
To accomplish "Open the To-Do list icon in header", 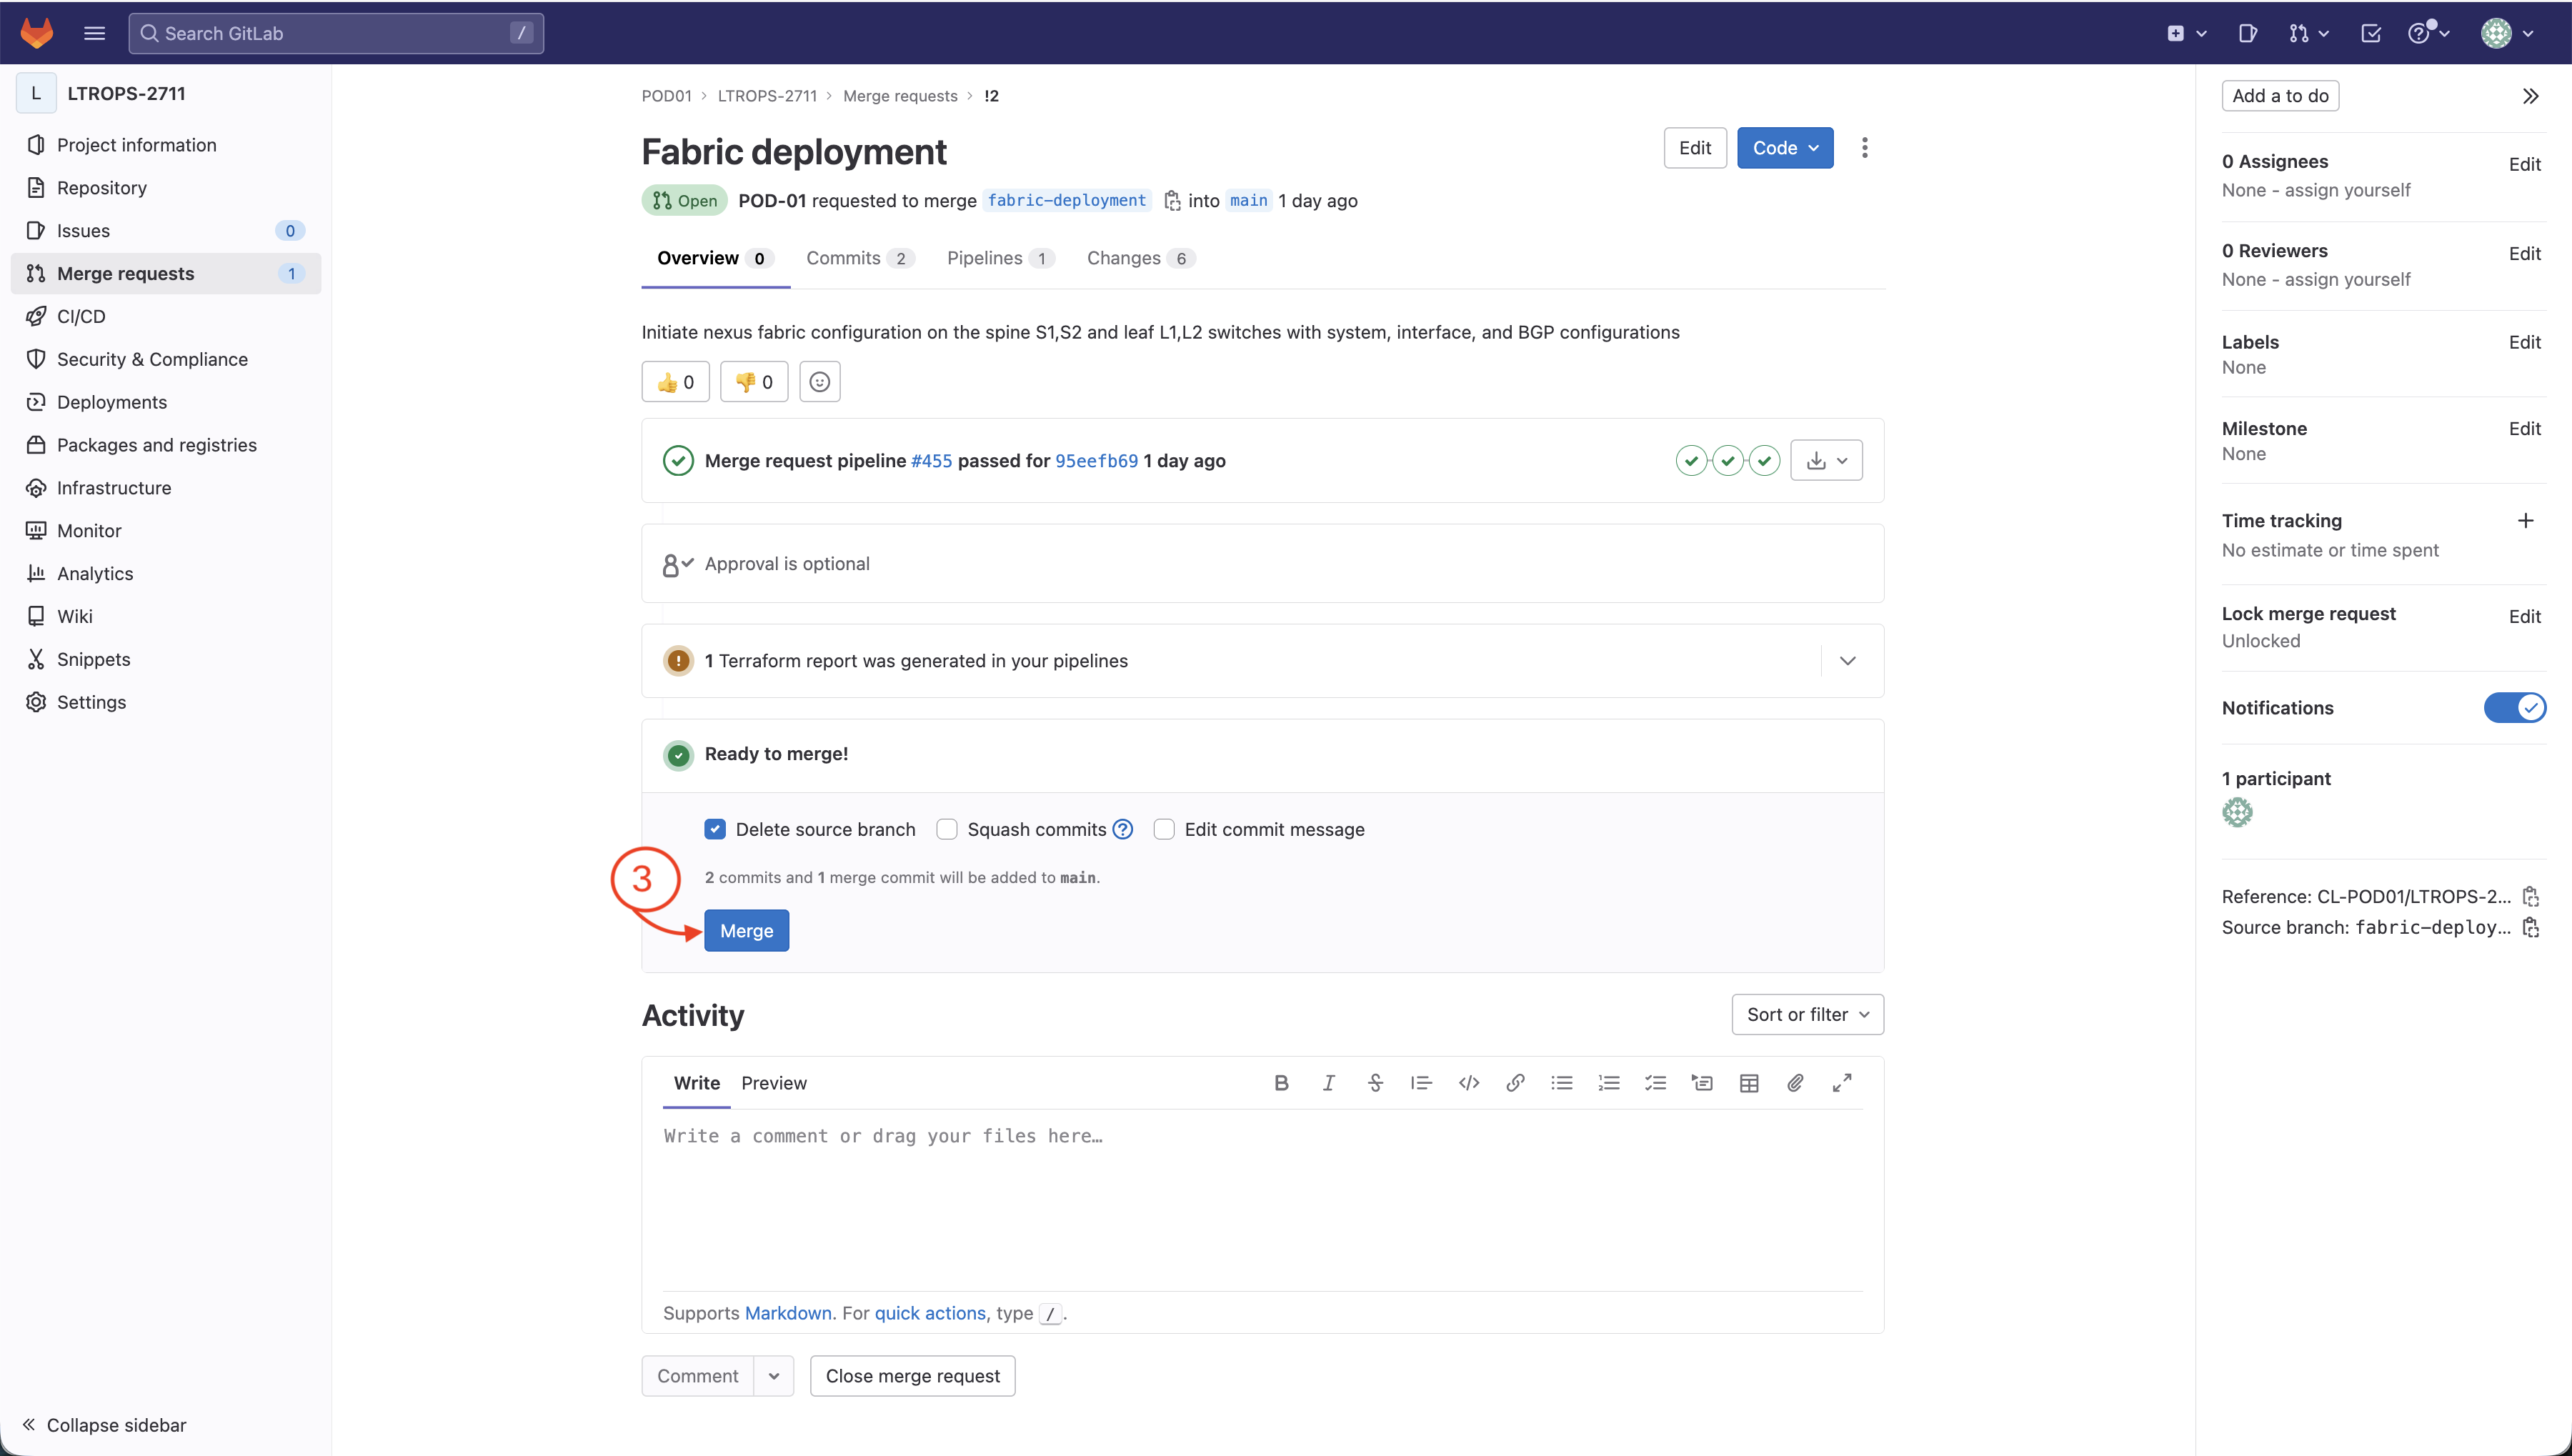I will pos(2370,33).
